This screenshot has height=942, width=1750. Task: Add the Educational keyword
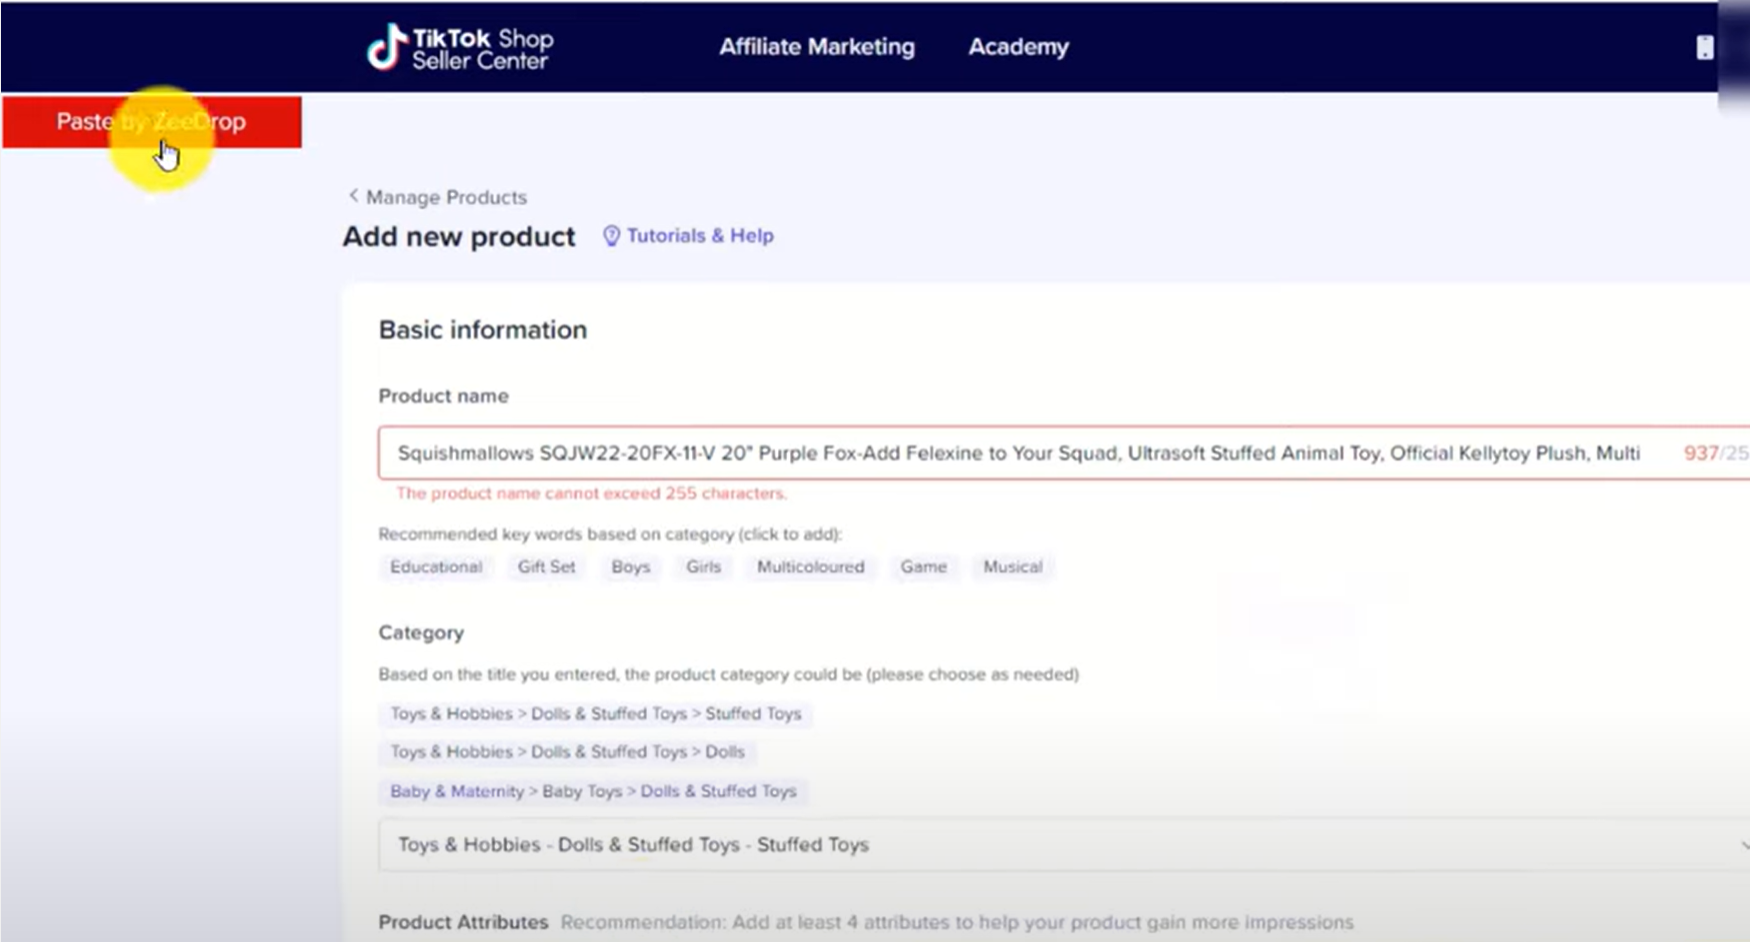pyautogui.click(x=436, y=567)
